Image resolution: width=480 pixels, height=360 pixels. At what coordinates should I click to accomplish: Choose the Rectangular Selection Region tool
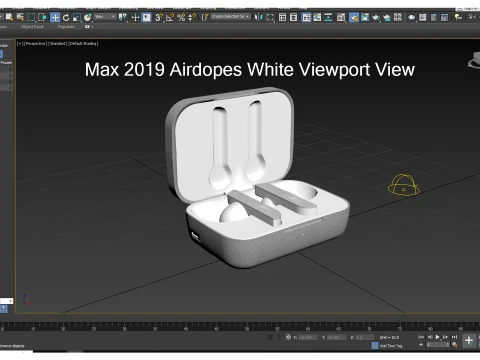(x=31, y=17)
